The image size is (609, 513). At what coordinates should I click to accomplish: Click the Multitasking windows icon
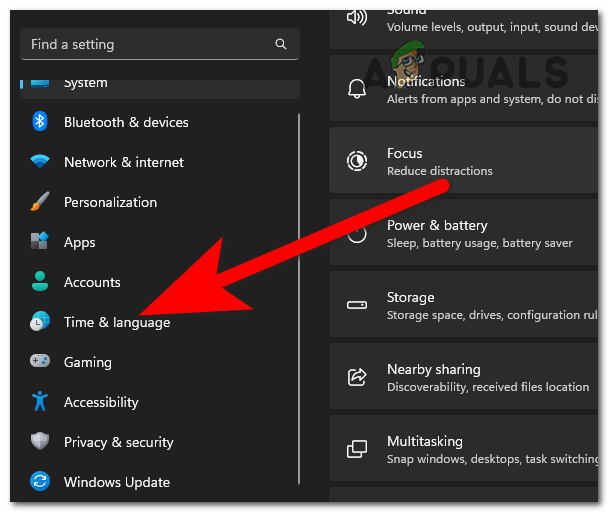click(x=357, y=449)
